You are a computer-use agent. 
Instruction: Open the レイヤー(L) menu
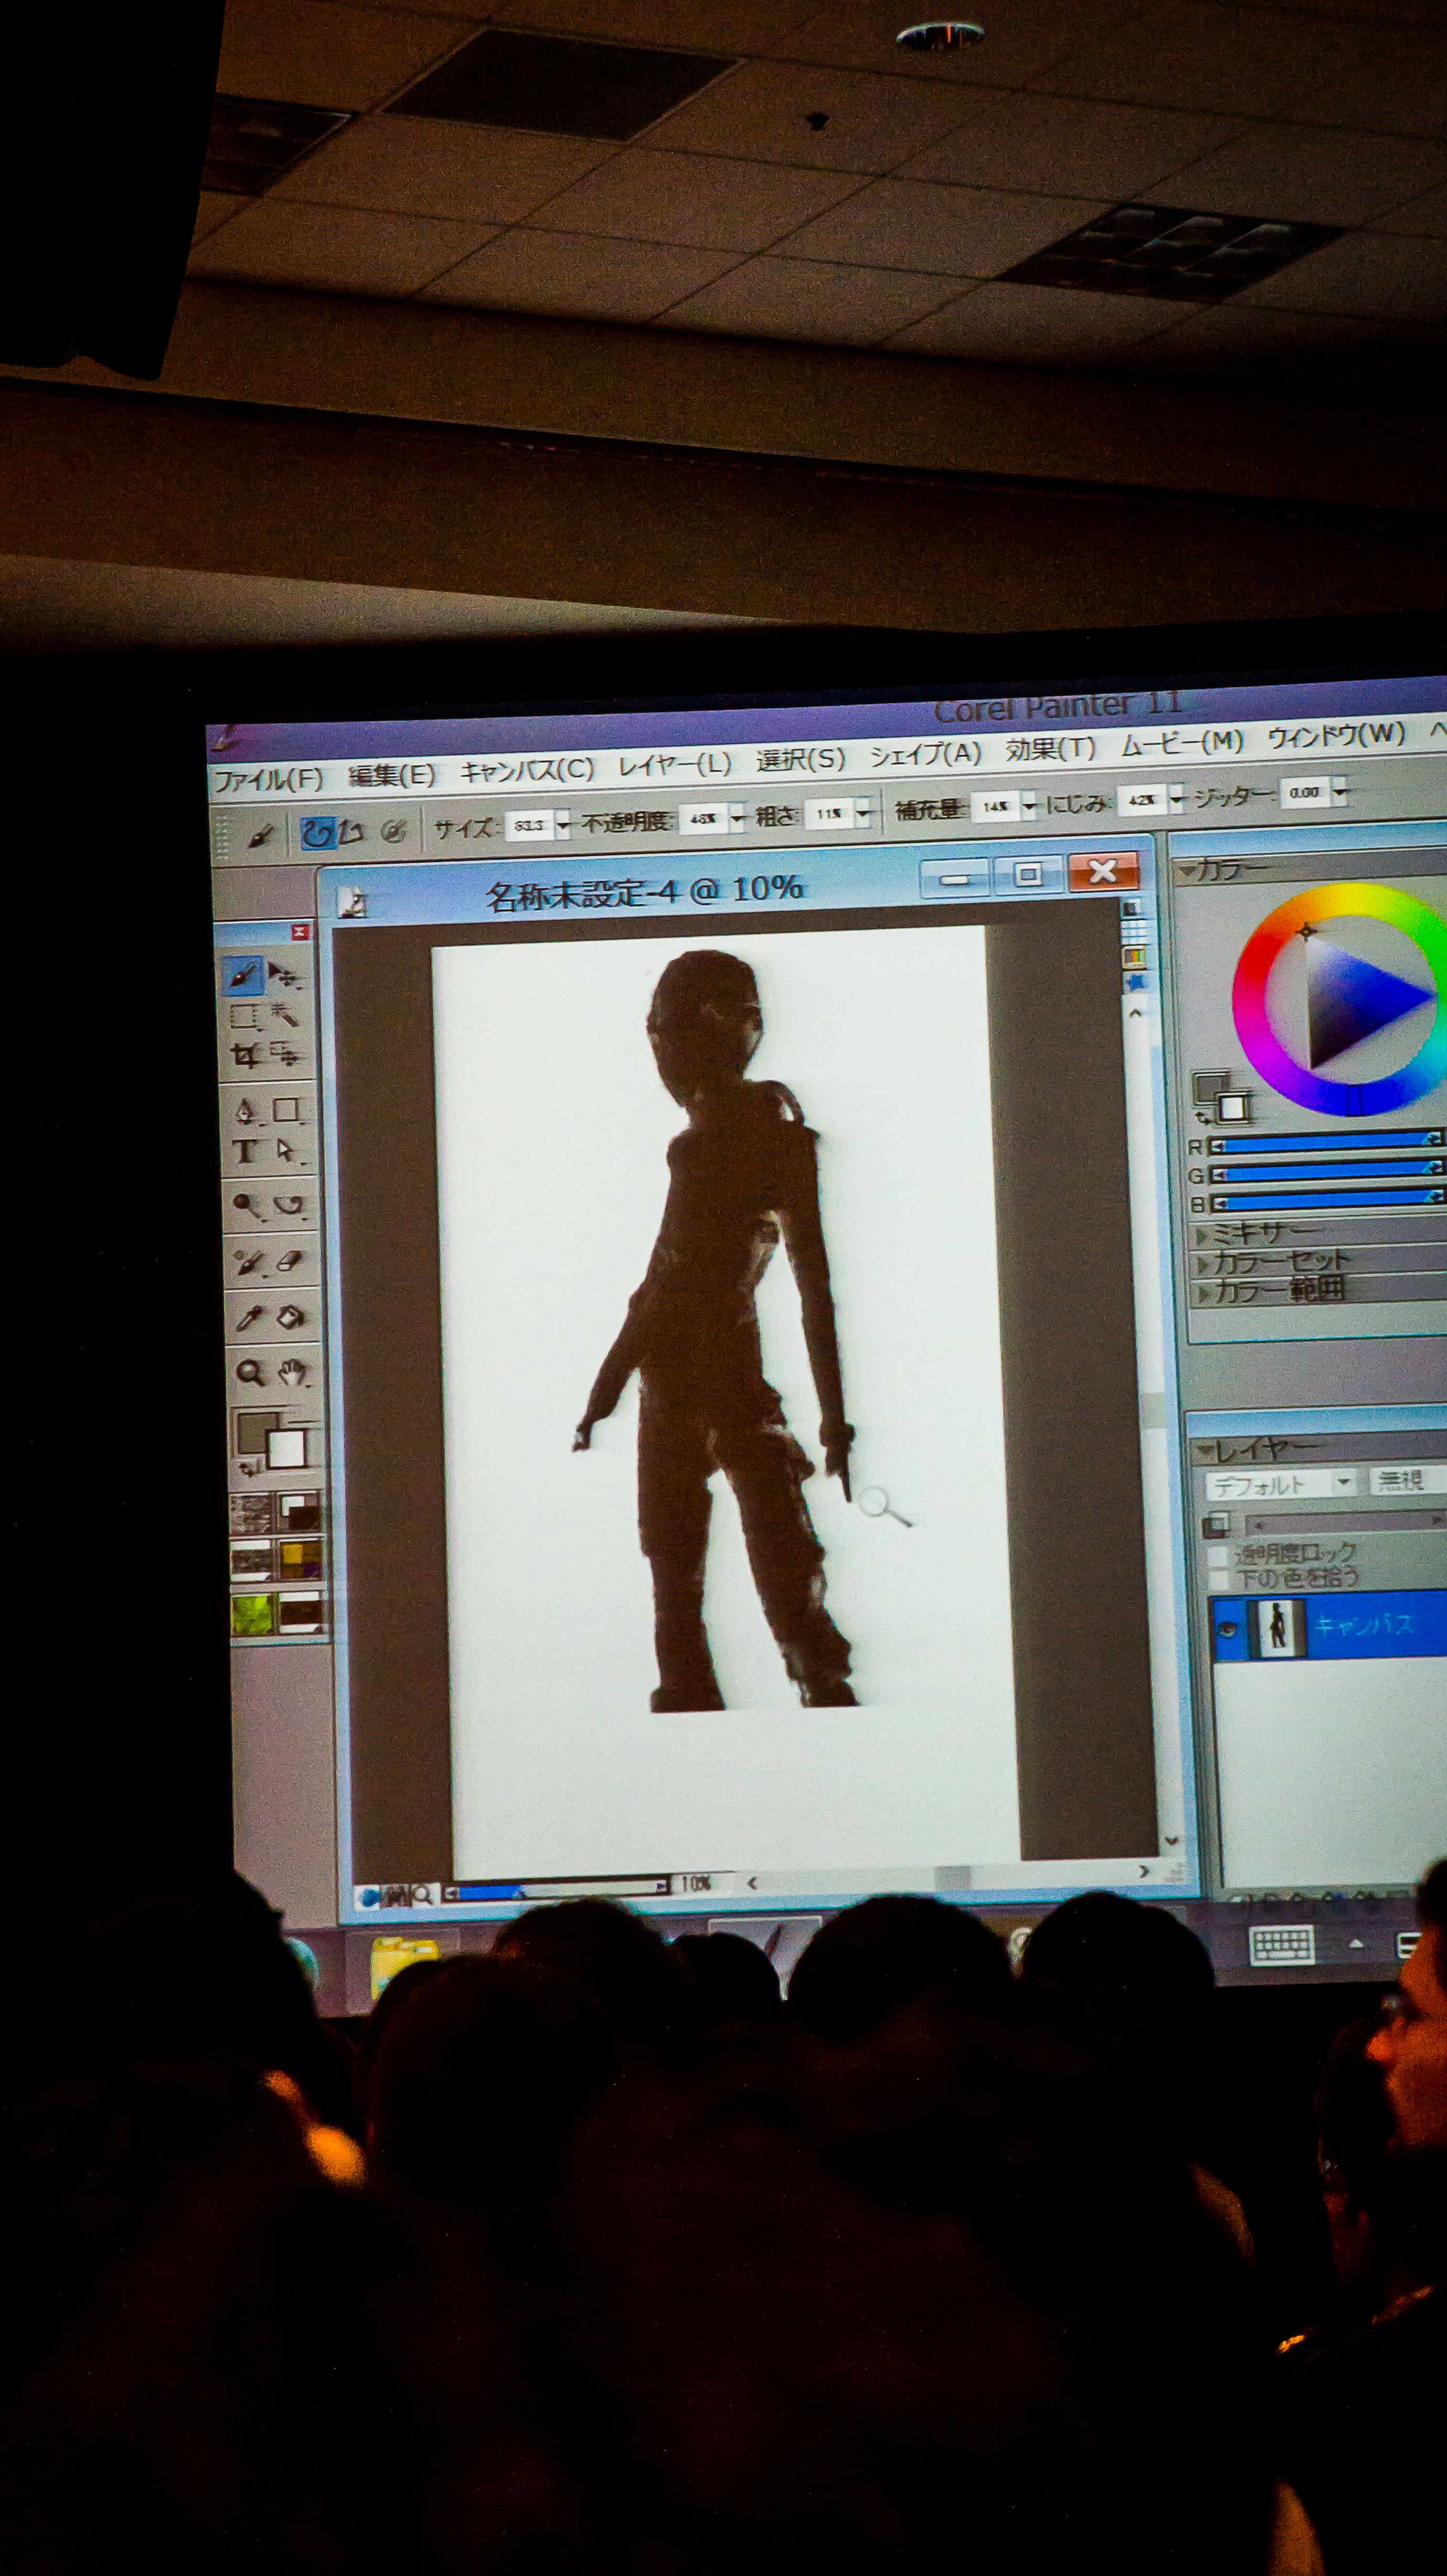tap(674, 765)
